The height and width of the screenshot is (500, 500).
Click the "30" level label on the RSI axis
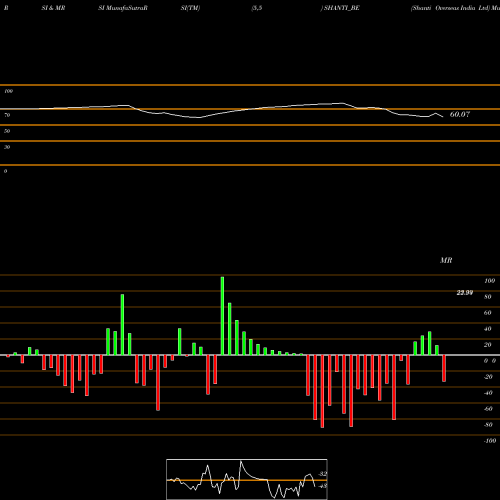[7, 147]
